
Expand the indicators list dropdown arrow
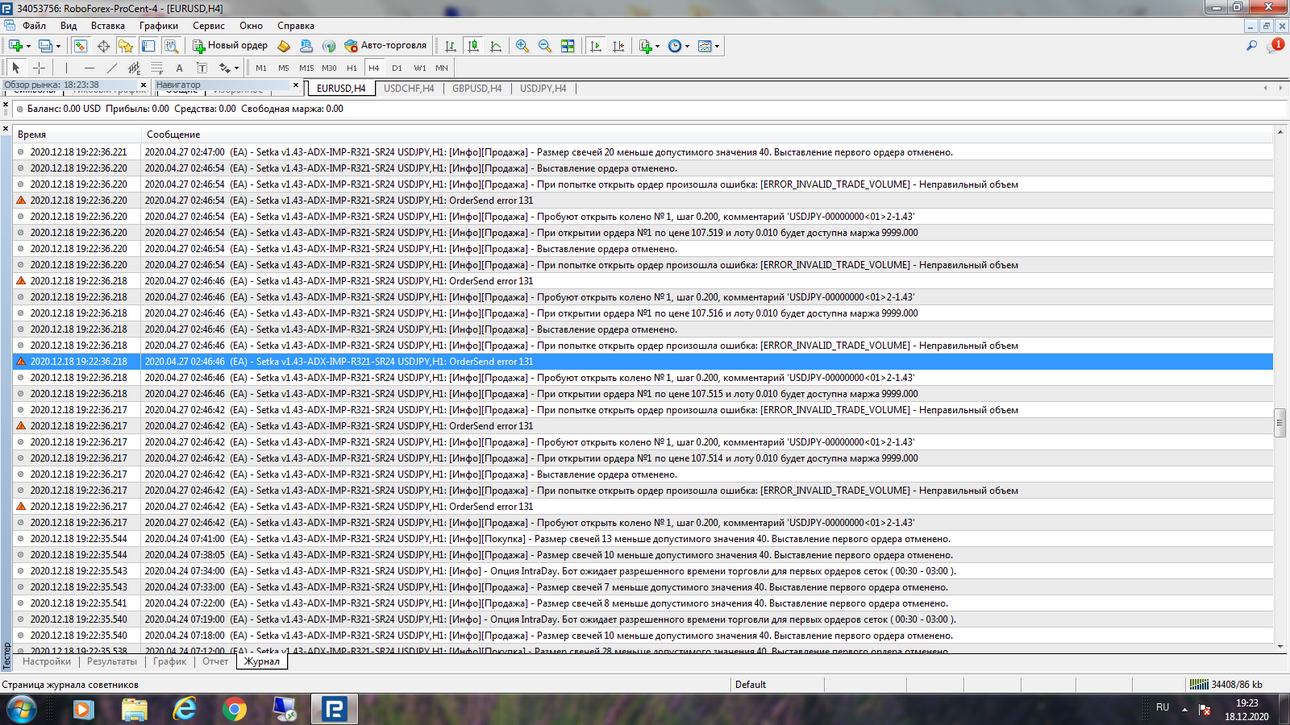point(657,46)
